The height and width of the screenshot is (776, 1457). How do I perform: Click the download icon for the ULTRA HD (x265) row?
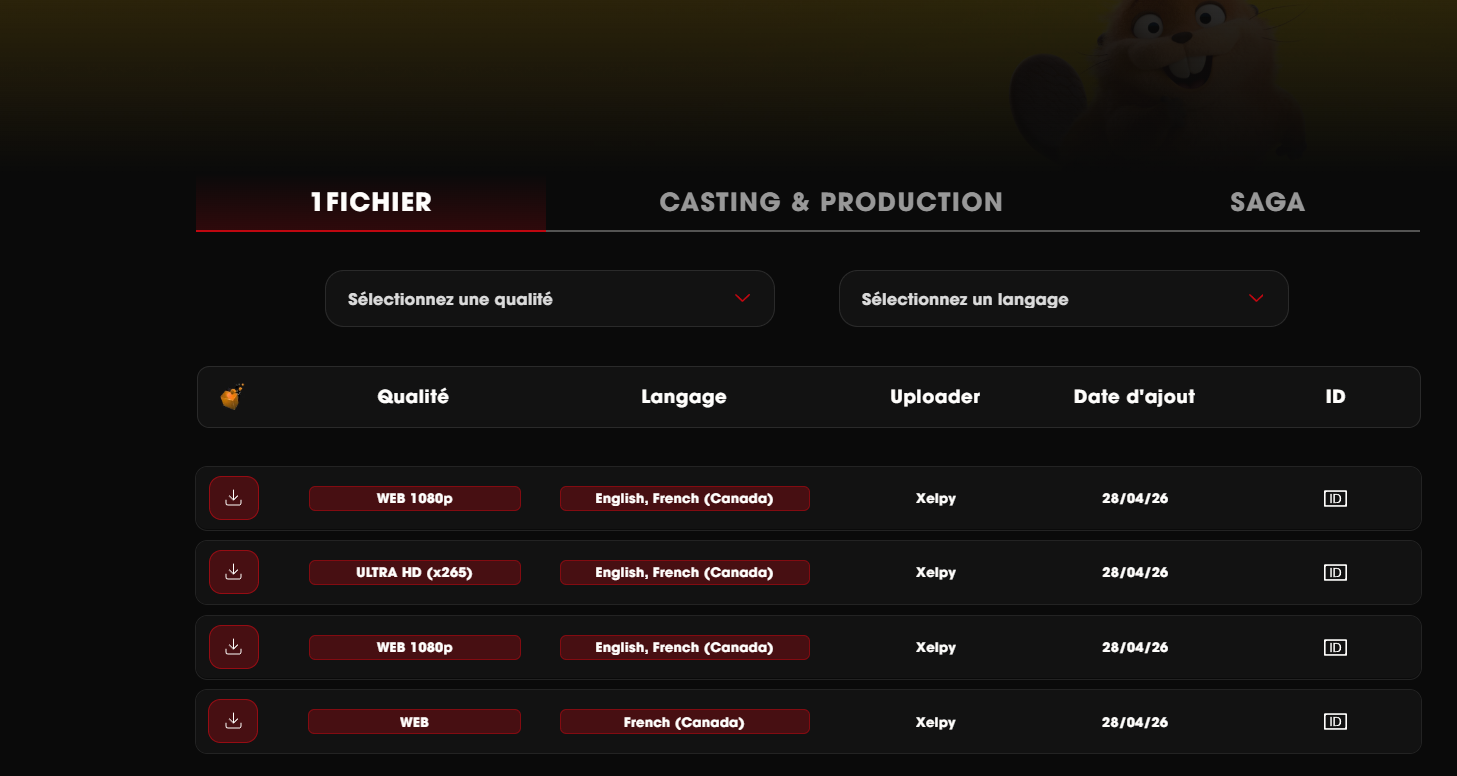233,572
